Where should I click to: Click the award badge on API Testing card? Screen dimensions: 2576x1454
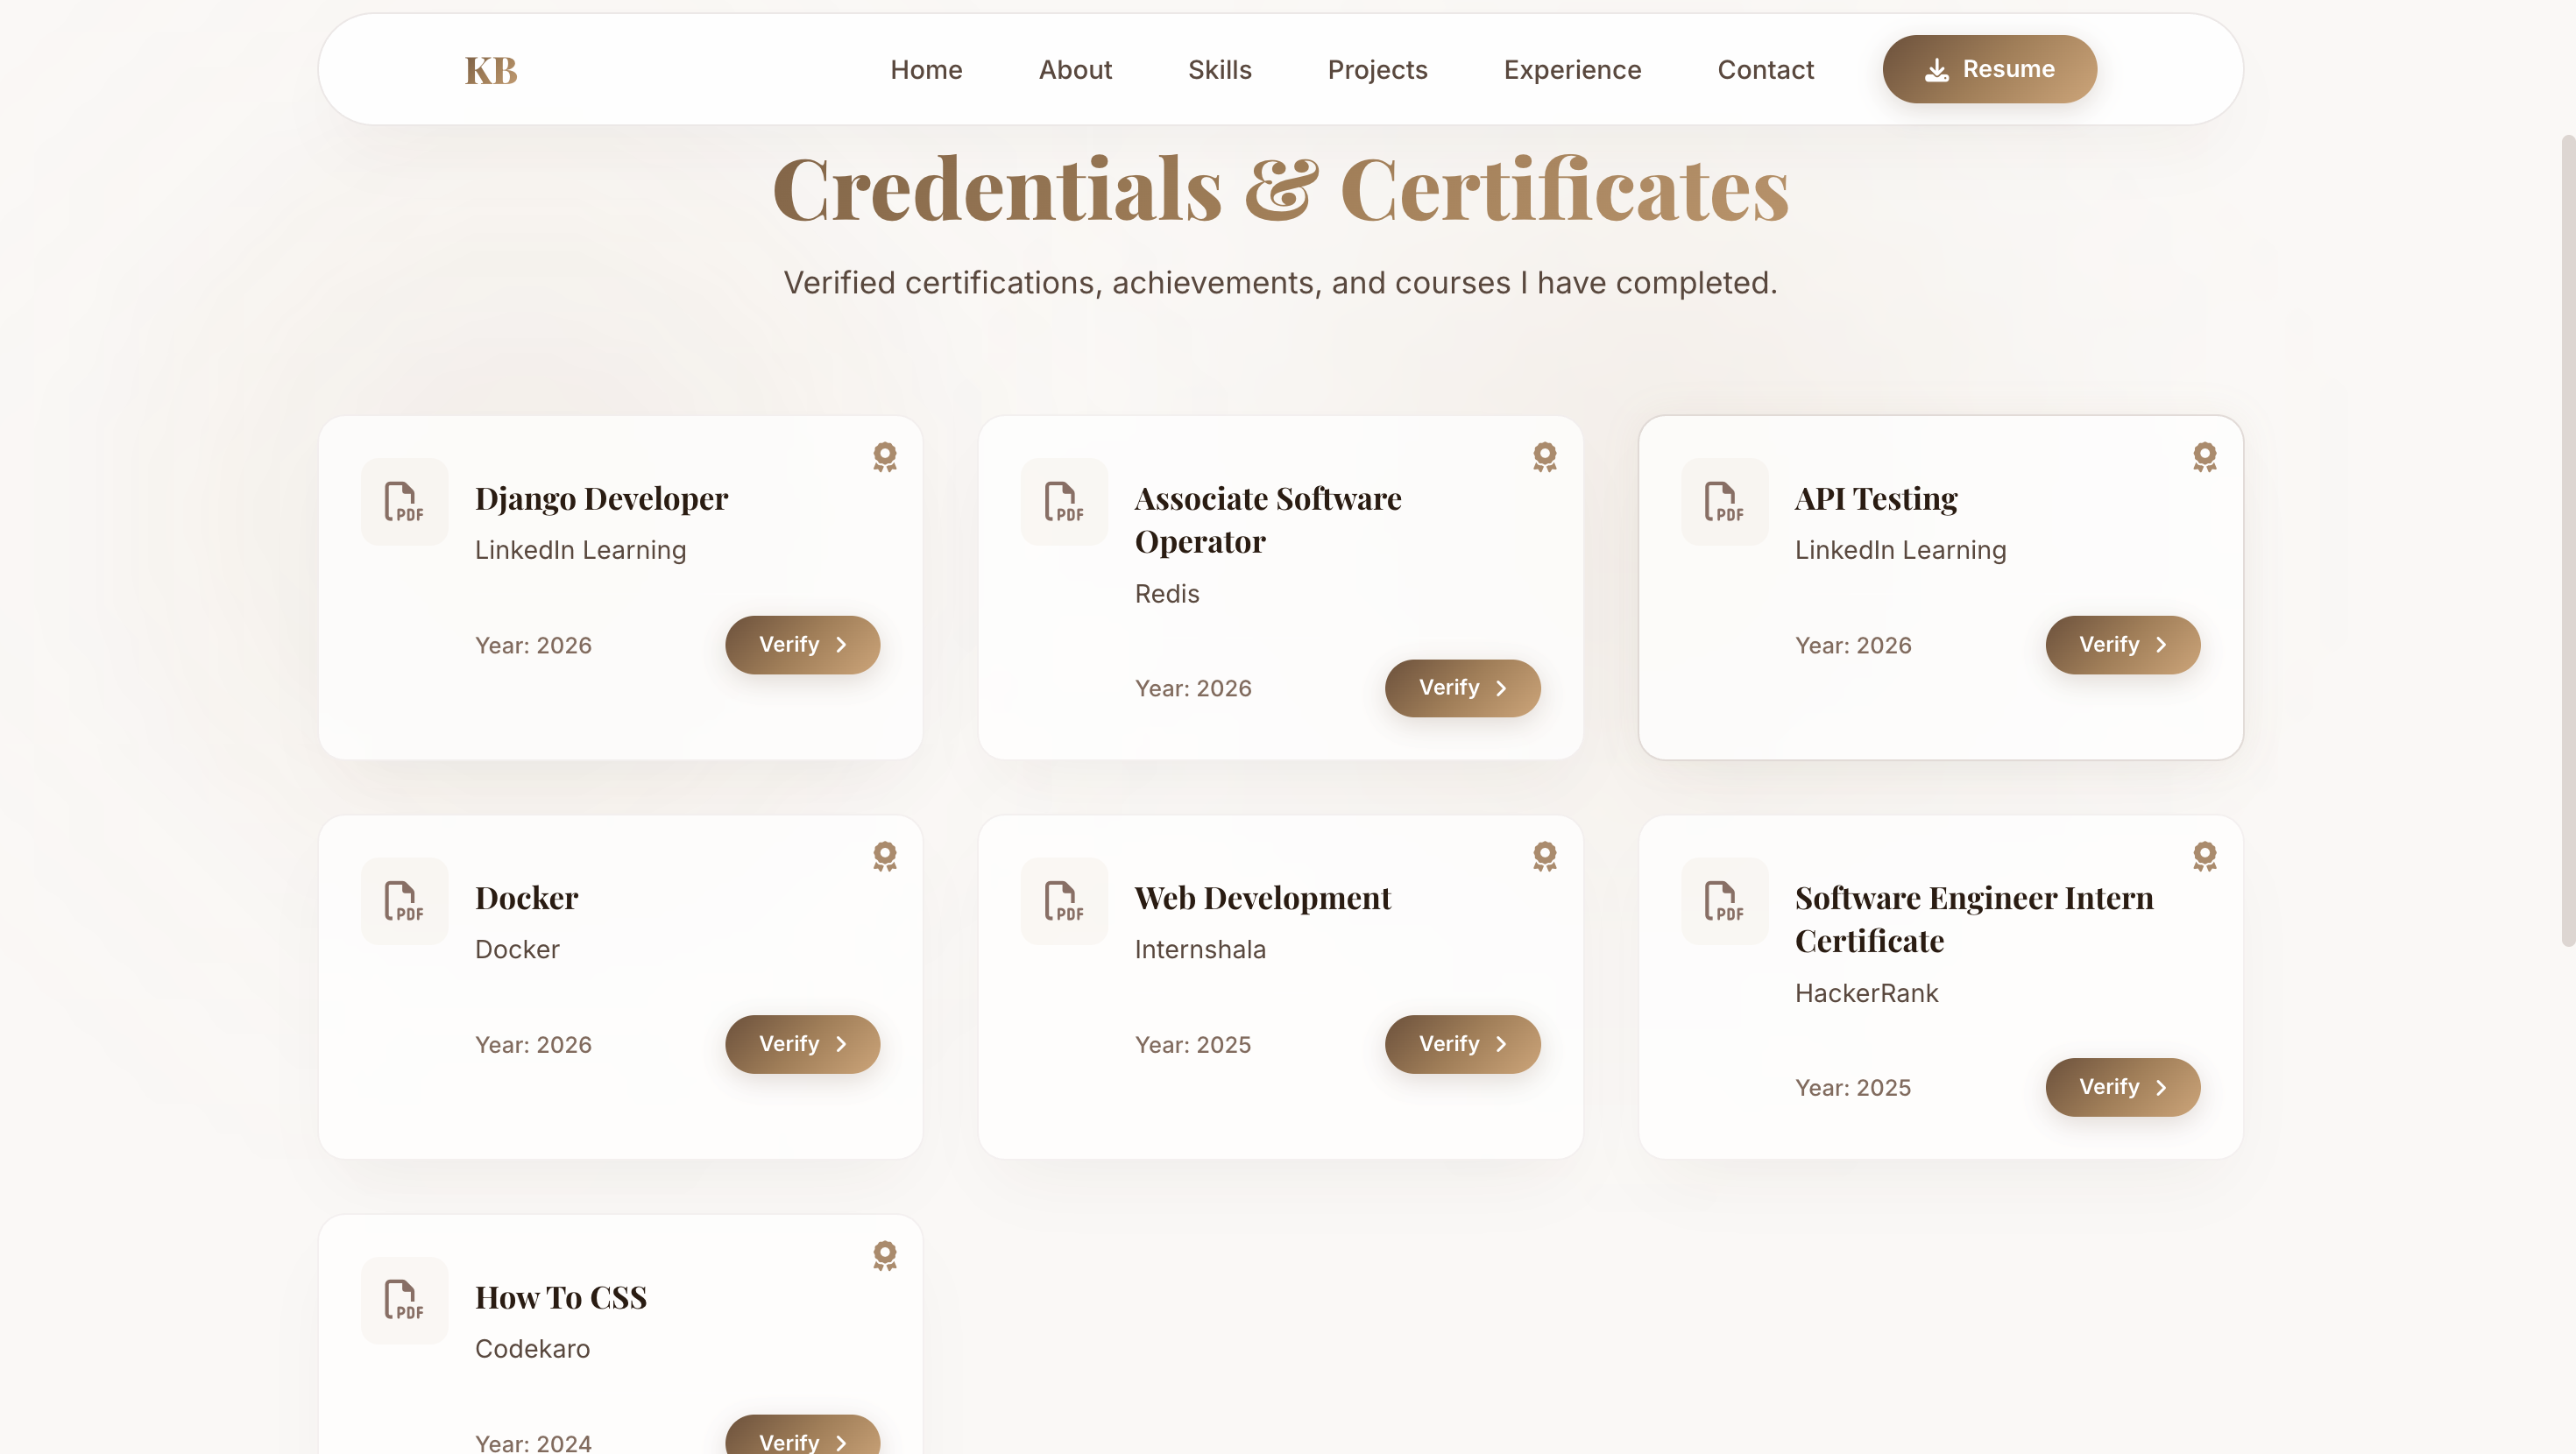(x=2204, y=457)
